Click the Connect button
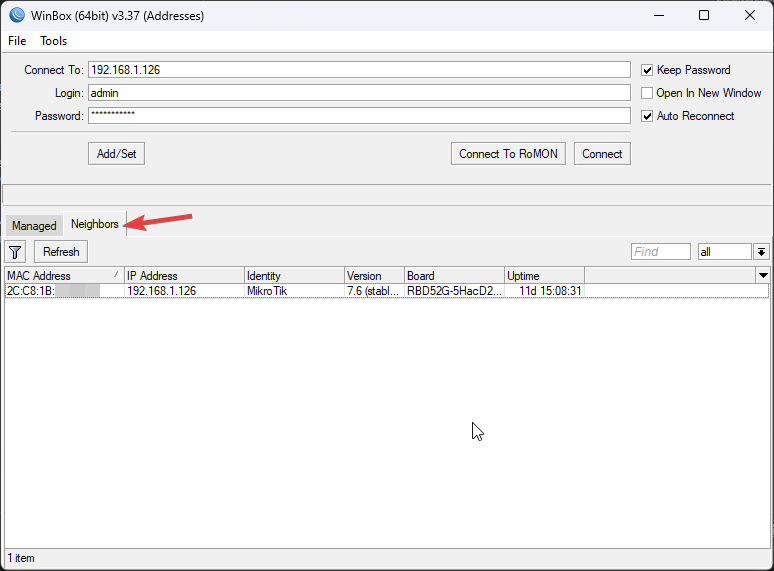The width and height of the screenshot is (774, 571). [x=602, y=153]
